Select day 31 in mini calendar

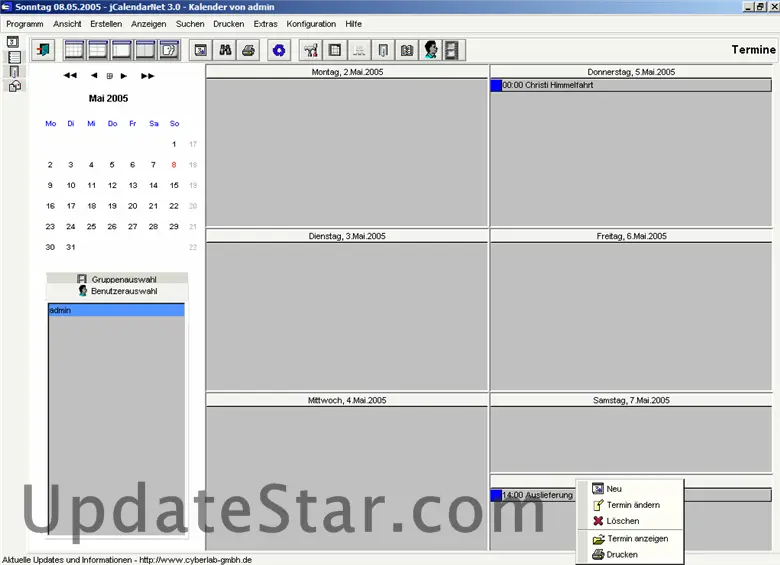point(71,247)
